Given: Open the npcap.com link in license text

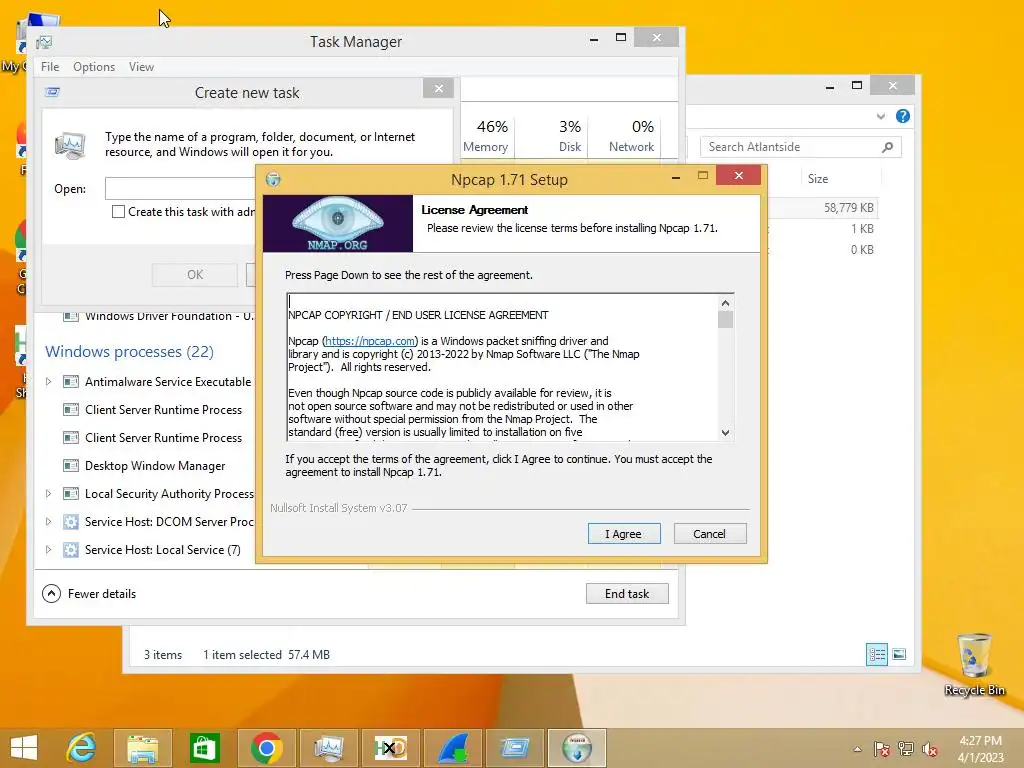Looking at the screenshot, I should 370,341.
